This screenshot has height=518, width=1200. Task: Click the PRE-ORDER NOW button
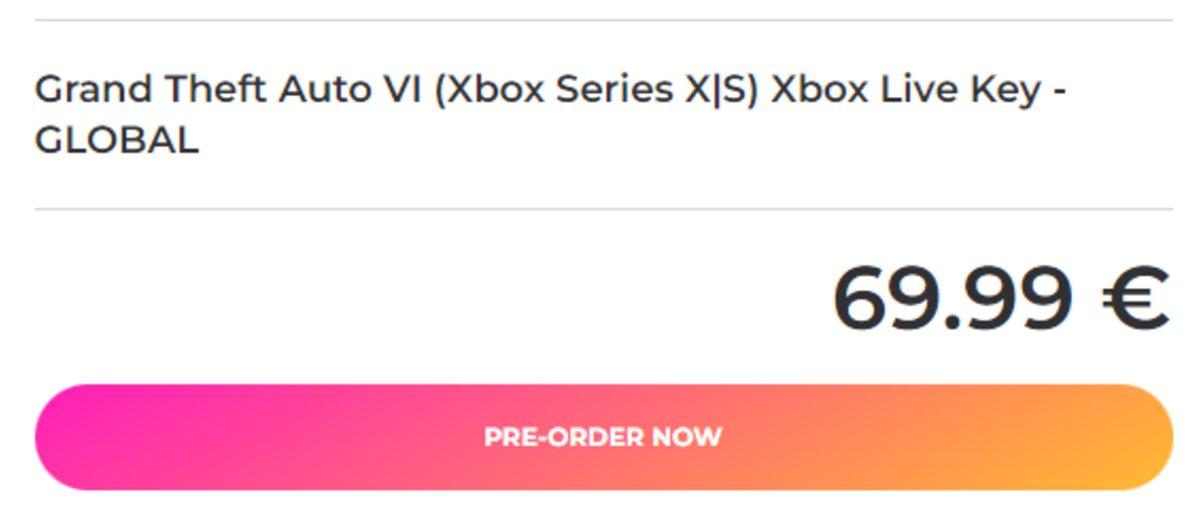[x=603, y=437]
